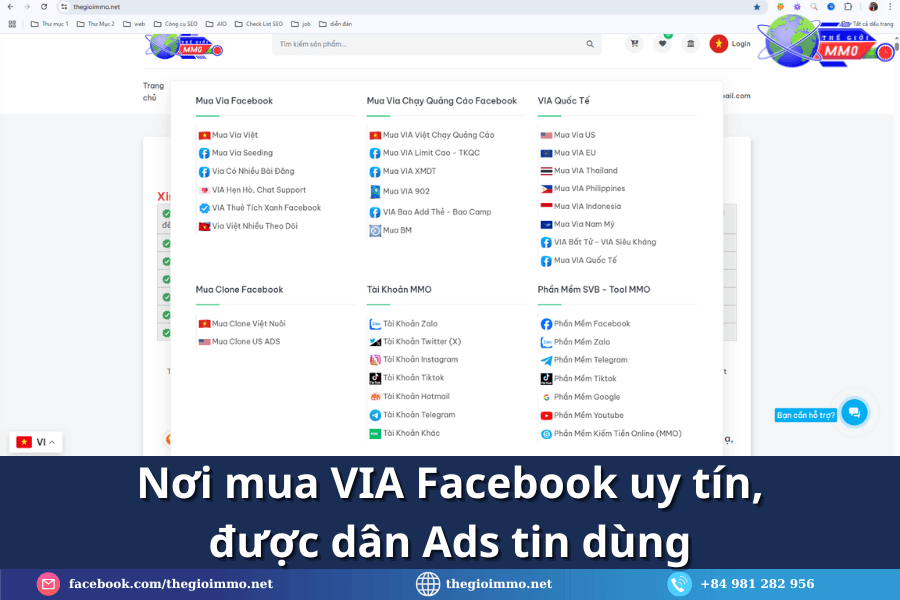900x600 pixels.
Task: Open the Công cụ SEO bookmark folder
Action: tap(174, 23)
